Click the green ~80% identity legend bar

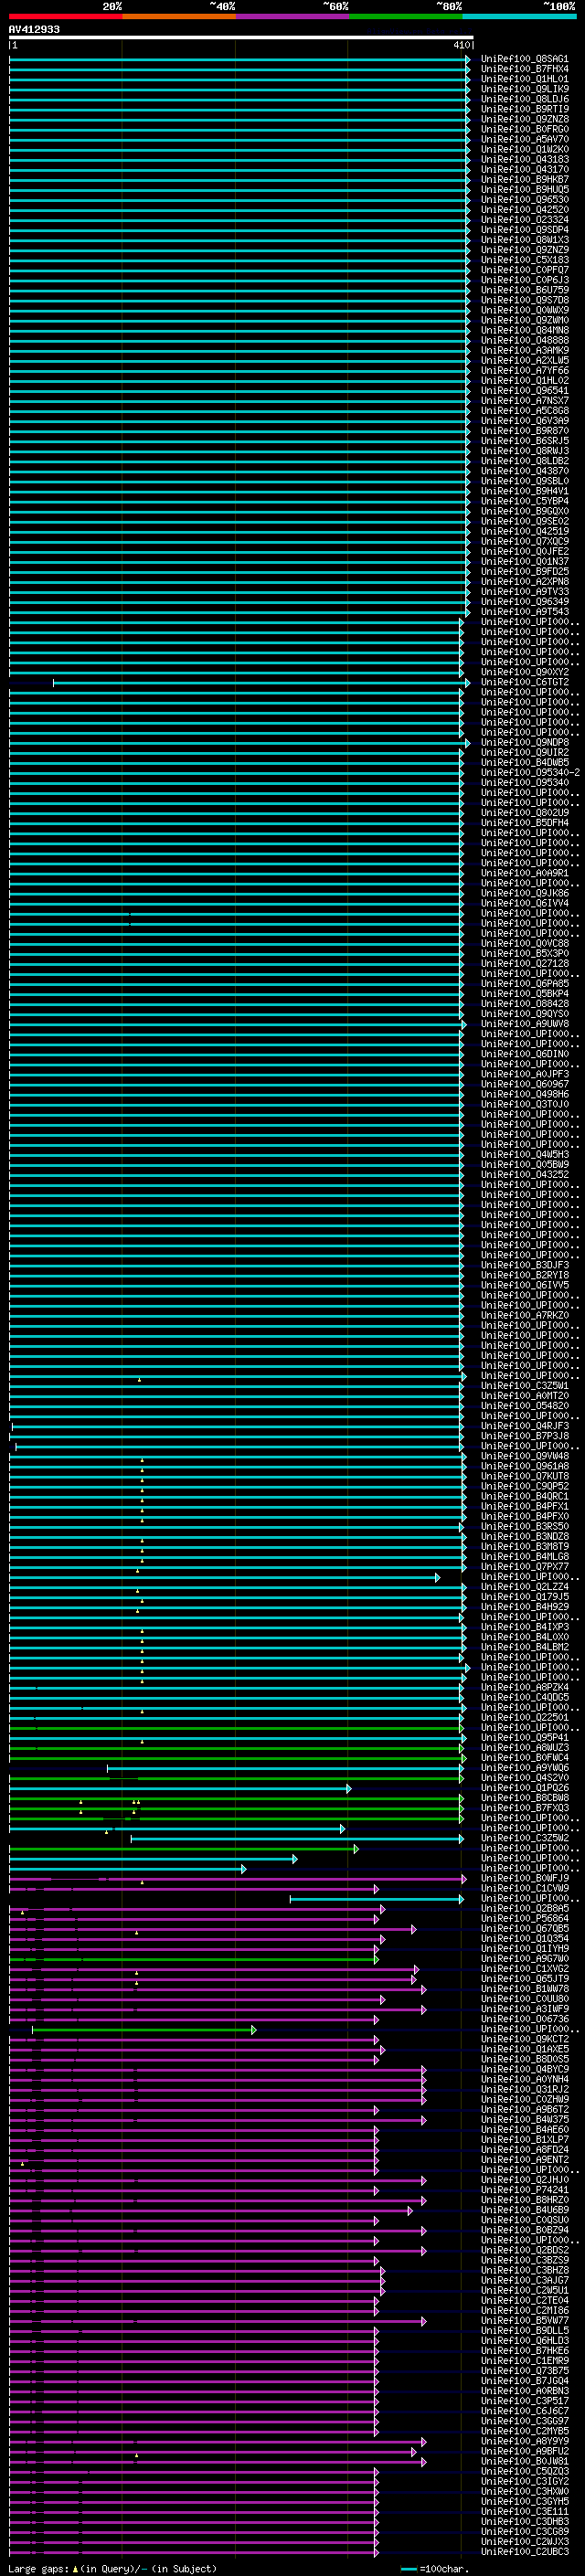point(405,16)
